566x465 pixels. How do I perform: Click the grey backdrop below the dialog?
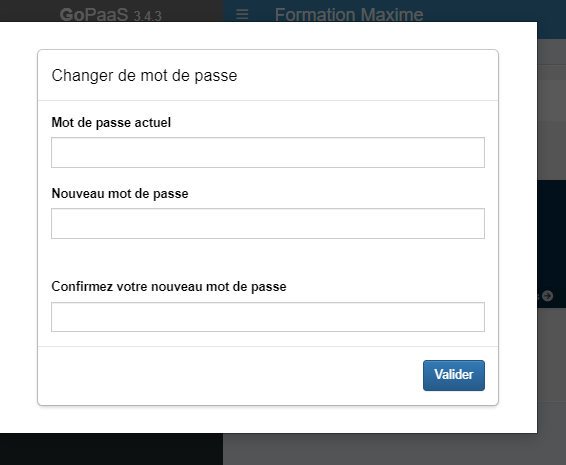tap(394, 449)
